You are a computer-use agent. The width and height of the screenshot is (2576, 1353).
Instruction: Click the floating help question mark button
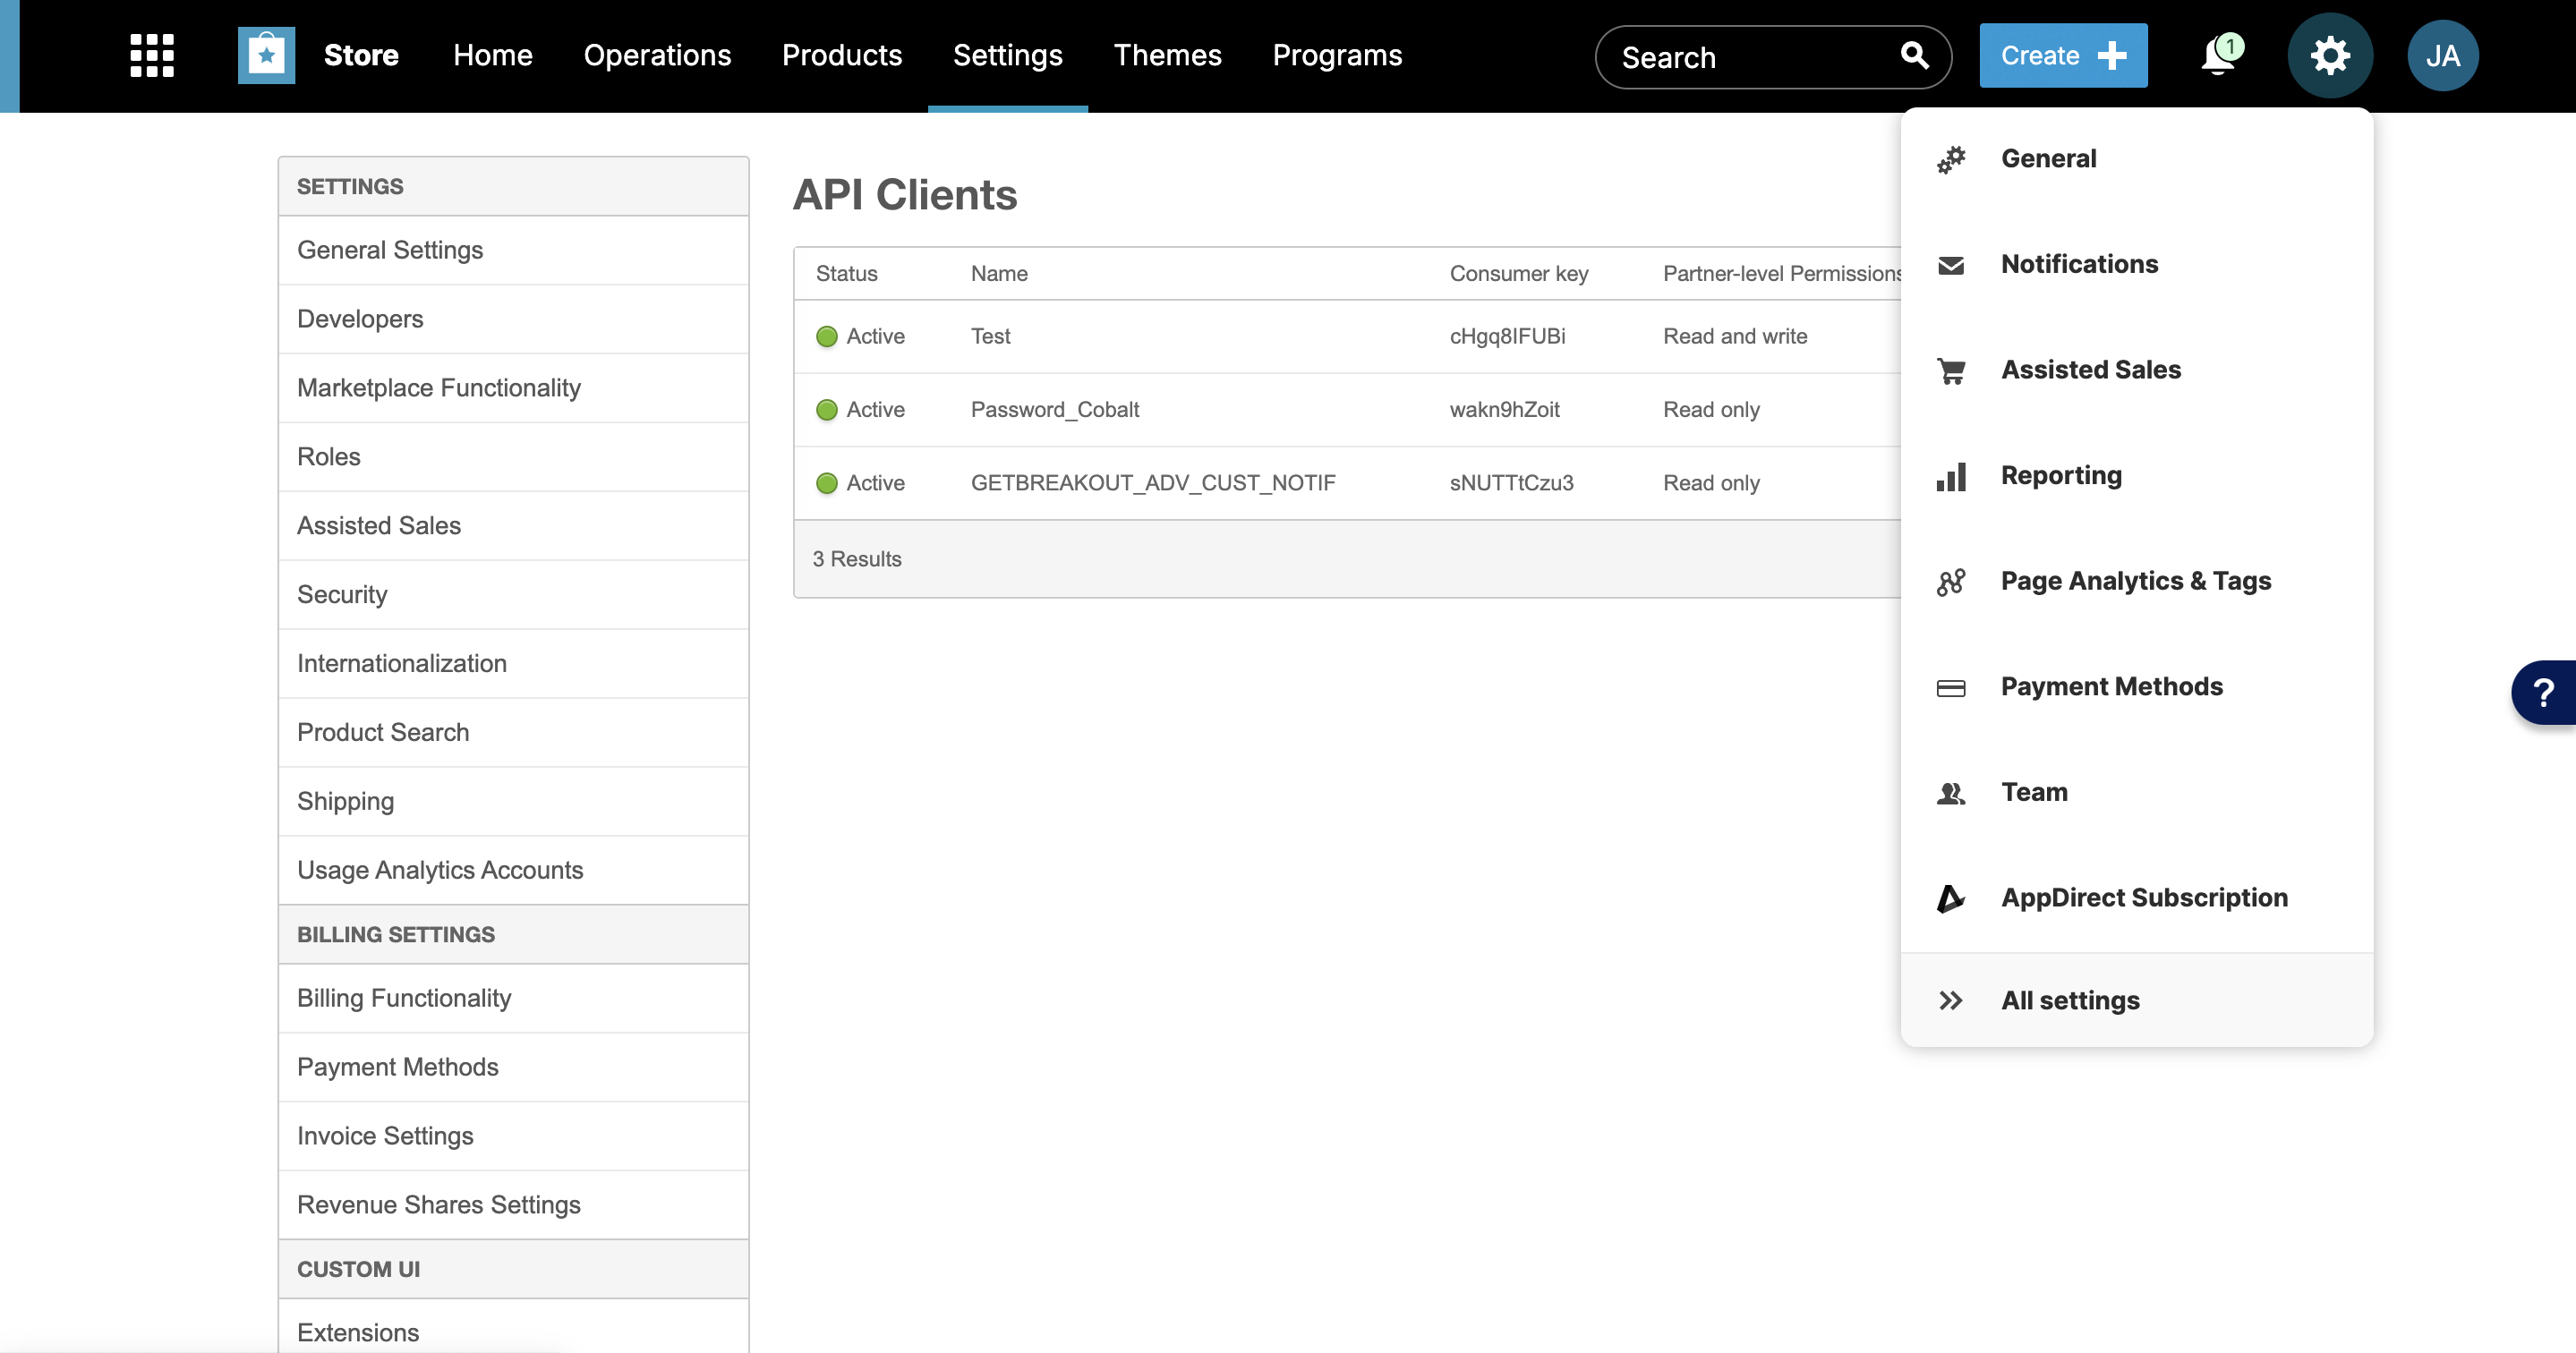[x=2546, y=691]
